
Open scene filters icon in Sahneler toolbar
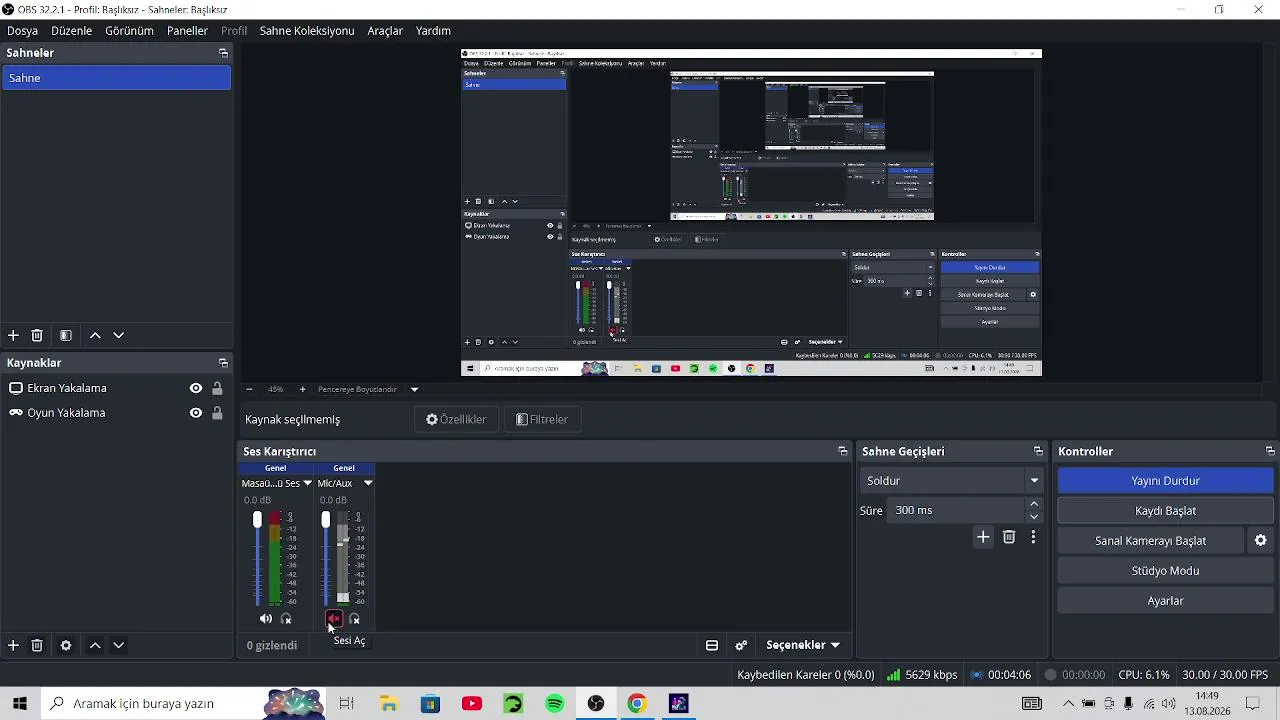[x=66, y=336]
